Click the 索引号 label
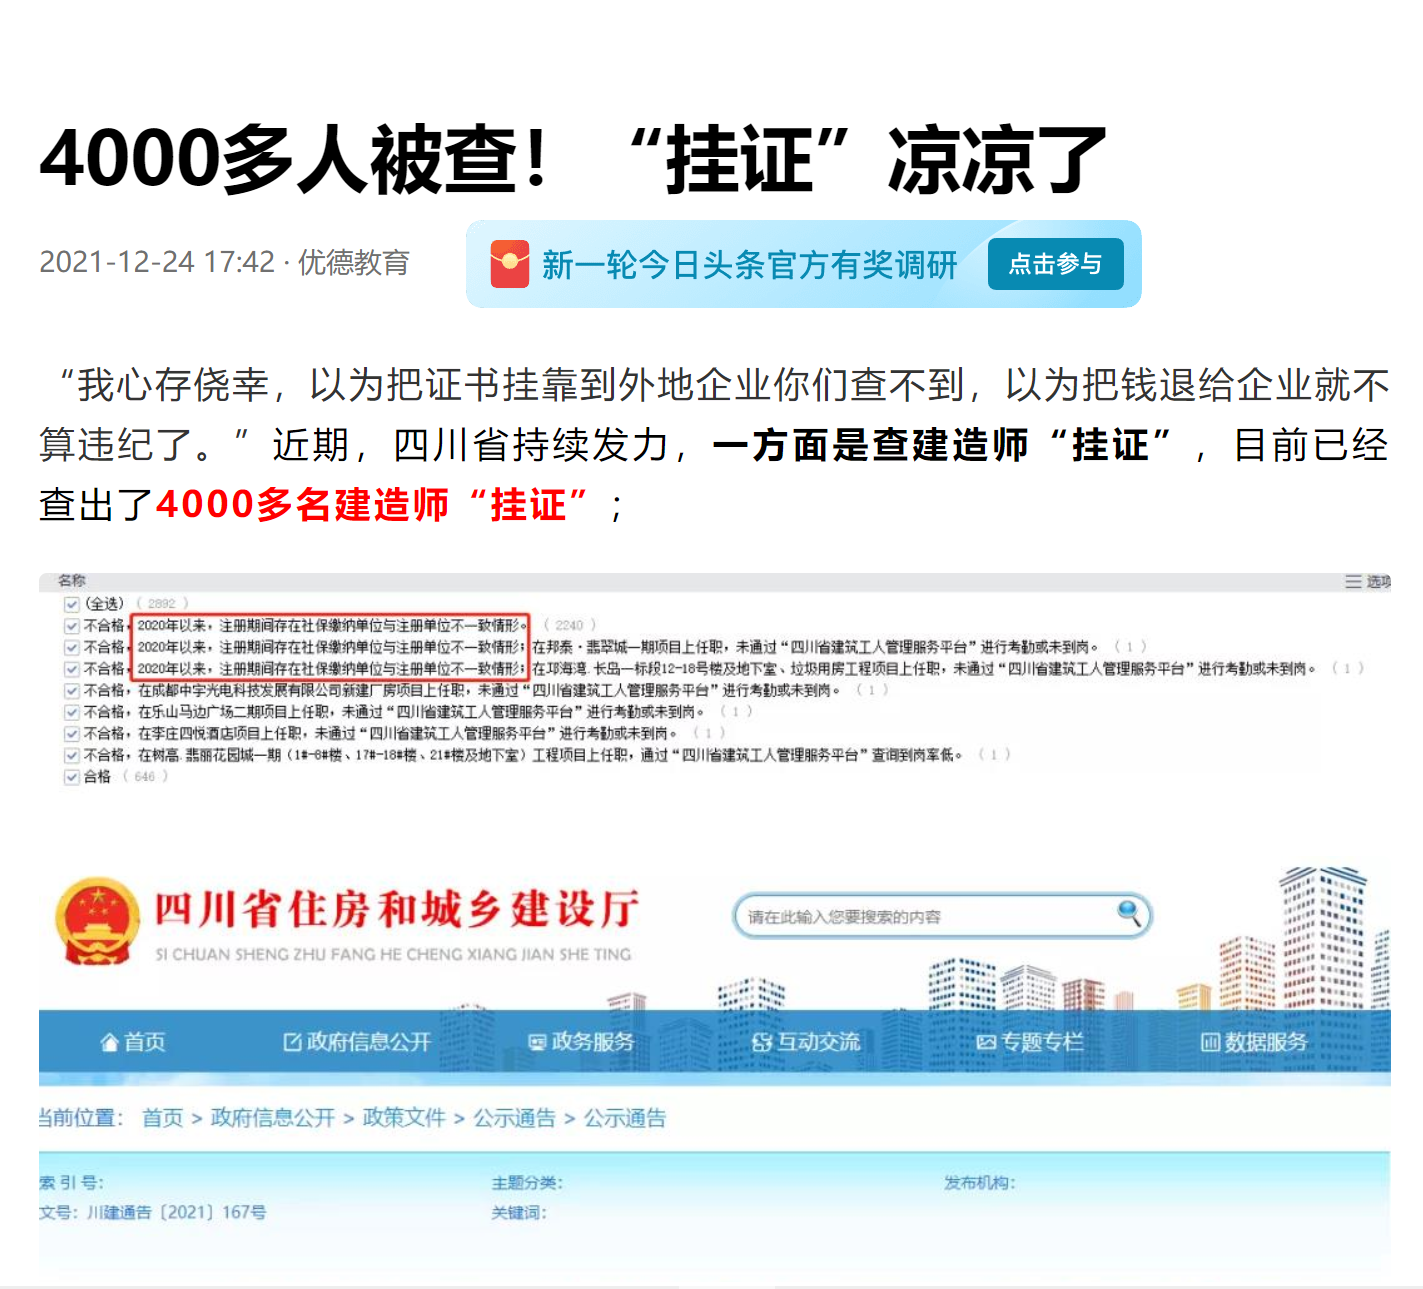The width and height of the screenshot is (1423, 1289). pos(71,1182)
